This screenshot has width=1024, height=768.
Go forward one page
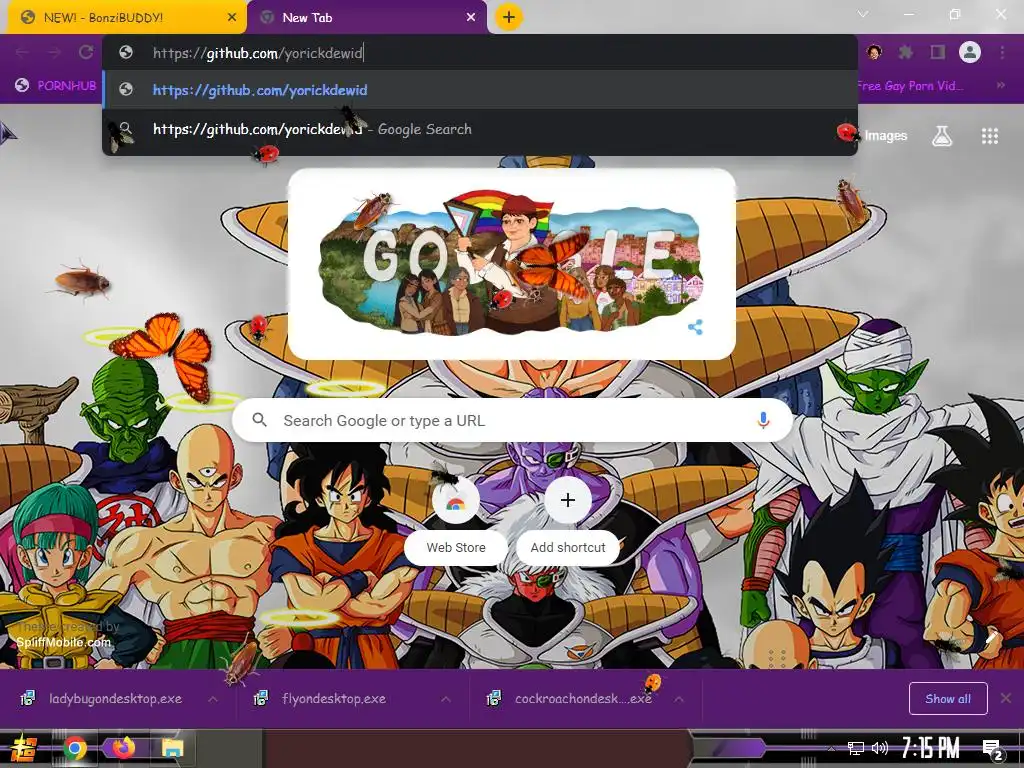pyautogui.click(x=54, y=52)
